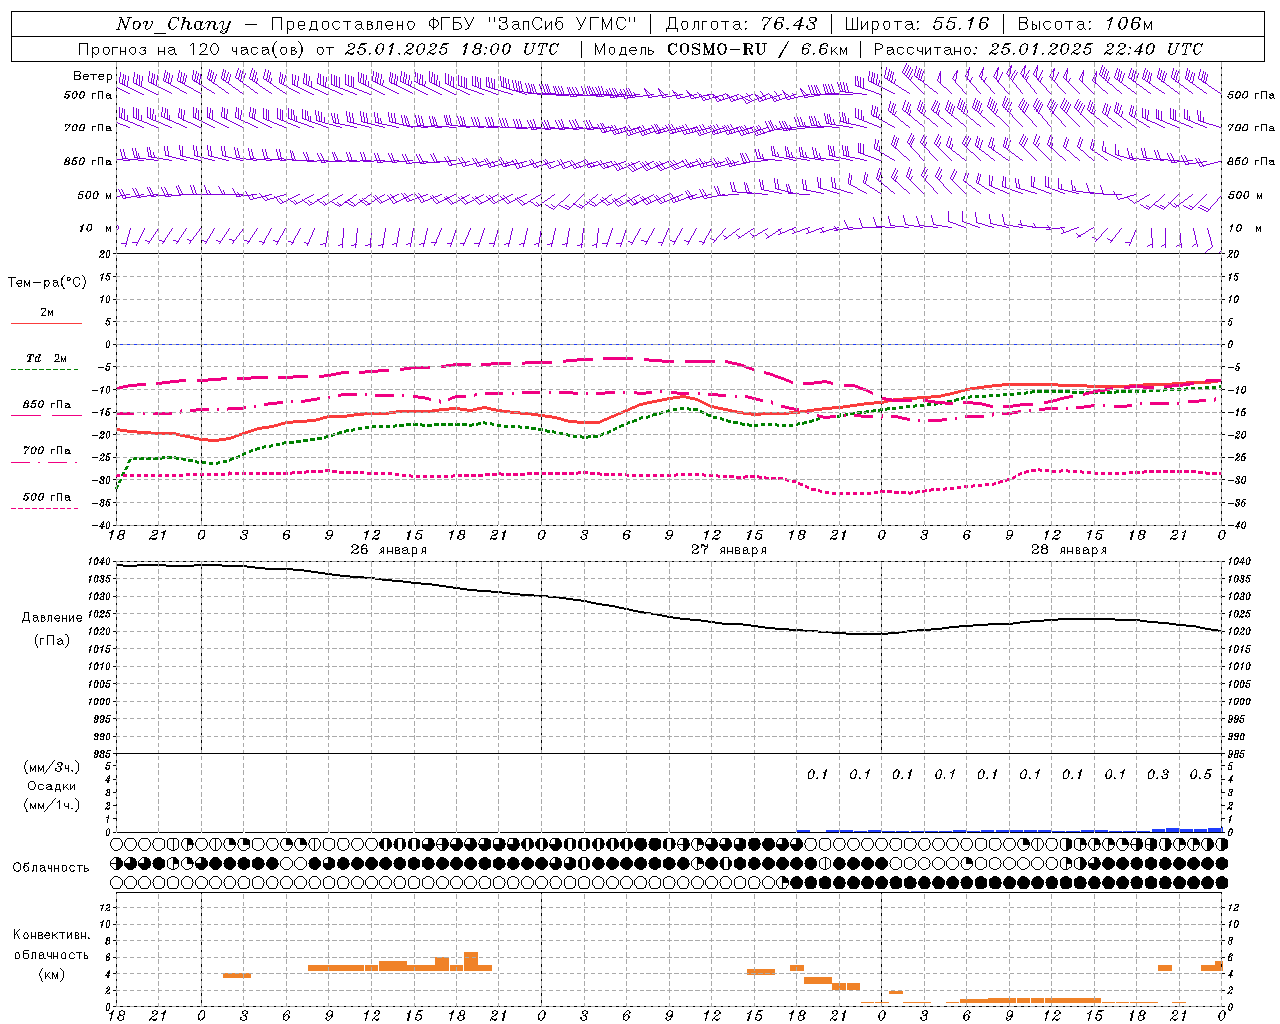Click the 0.5 precipitation value
The height and width of the screenshot is (1024, 1280).
click(x=1201, y=774)
